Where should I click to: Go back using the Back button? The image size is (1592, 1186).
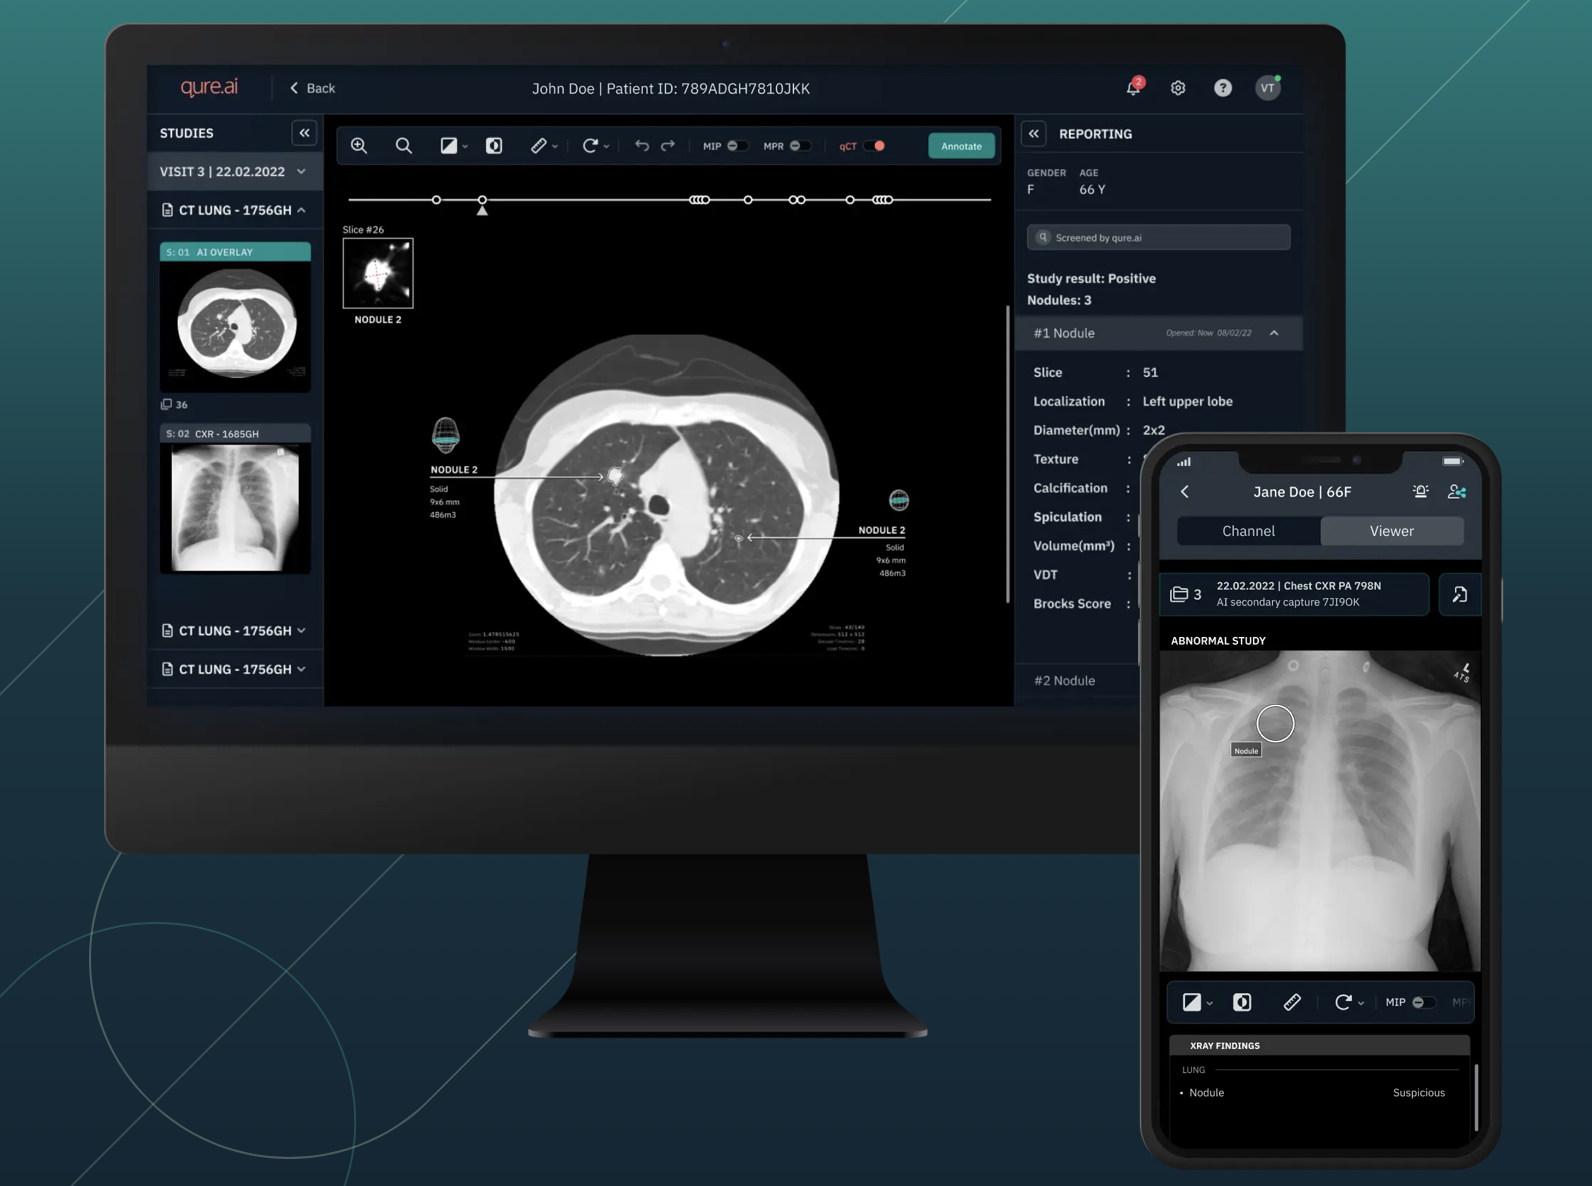[312, 88]
